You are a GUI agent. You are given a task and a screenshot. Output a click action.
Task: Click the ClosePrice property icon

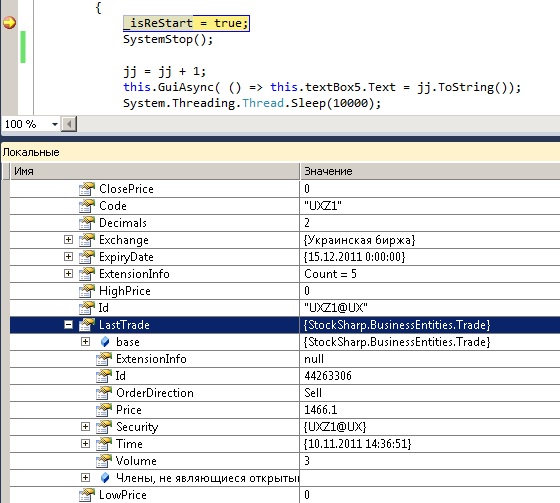pos(87,189)
